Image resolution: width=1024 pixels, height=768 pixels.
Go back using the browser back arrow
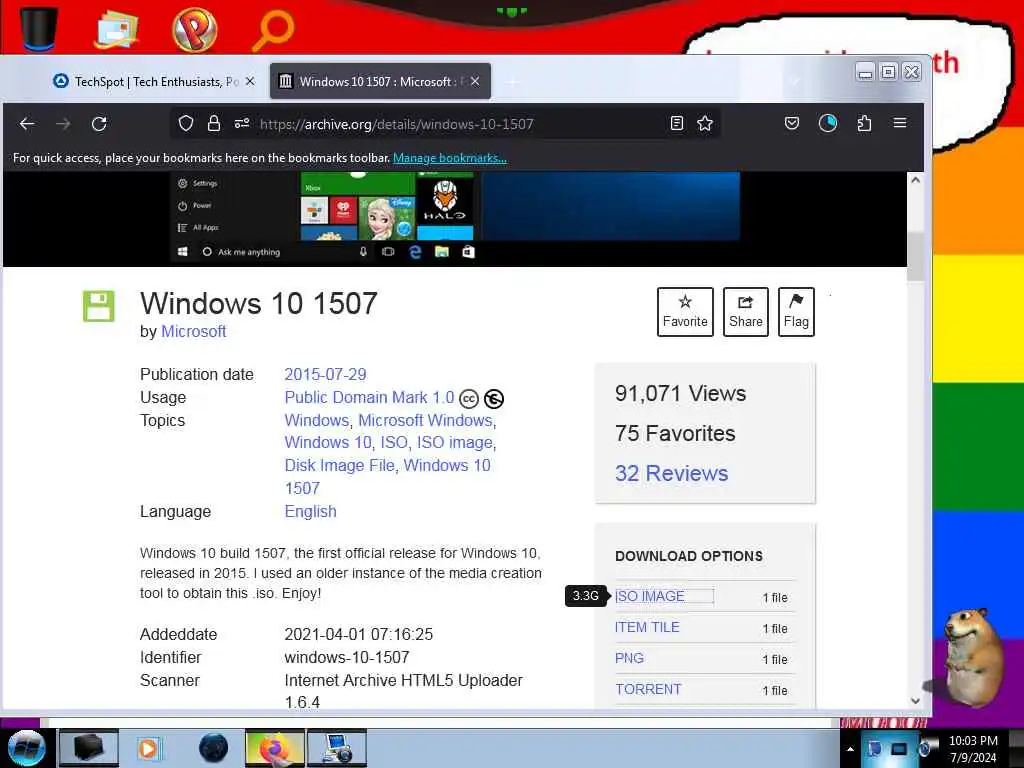tap(27, 123)
